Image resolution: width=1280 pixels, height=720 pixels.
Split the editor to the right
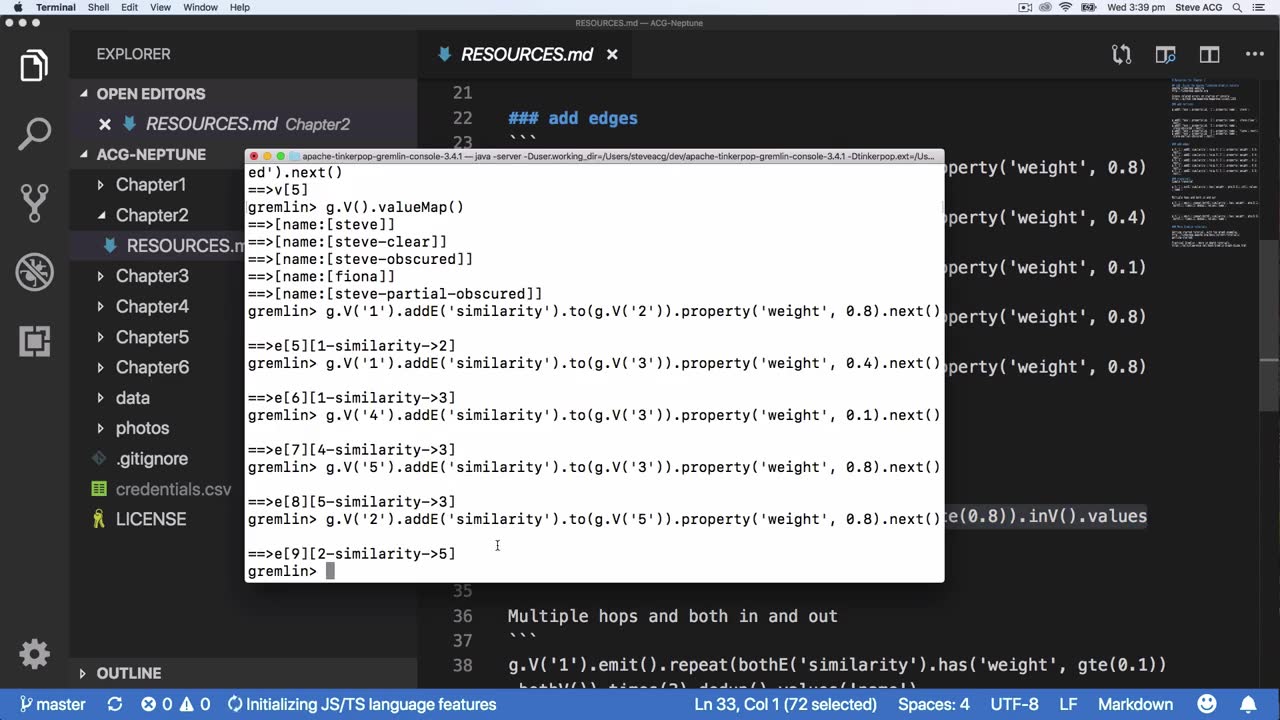(x=1210, y=55)
